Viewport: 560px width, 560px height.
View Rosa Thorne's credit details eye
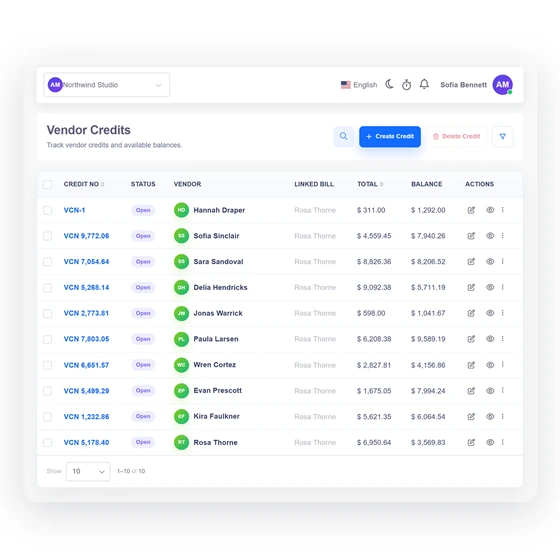point(490,442)
